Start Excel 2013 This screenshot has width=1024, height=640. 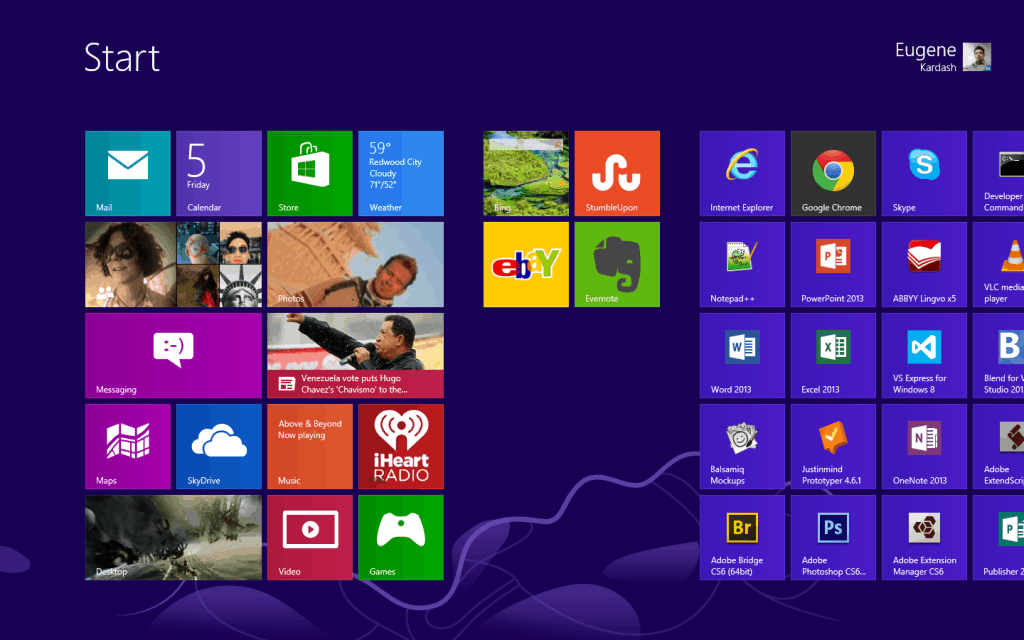[832, 355]
